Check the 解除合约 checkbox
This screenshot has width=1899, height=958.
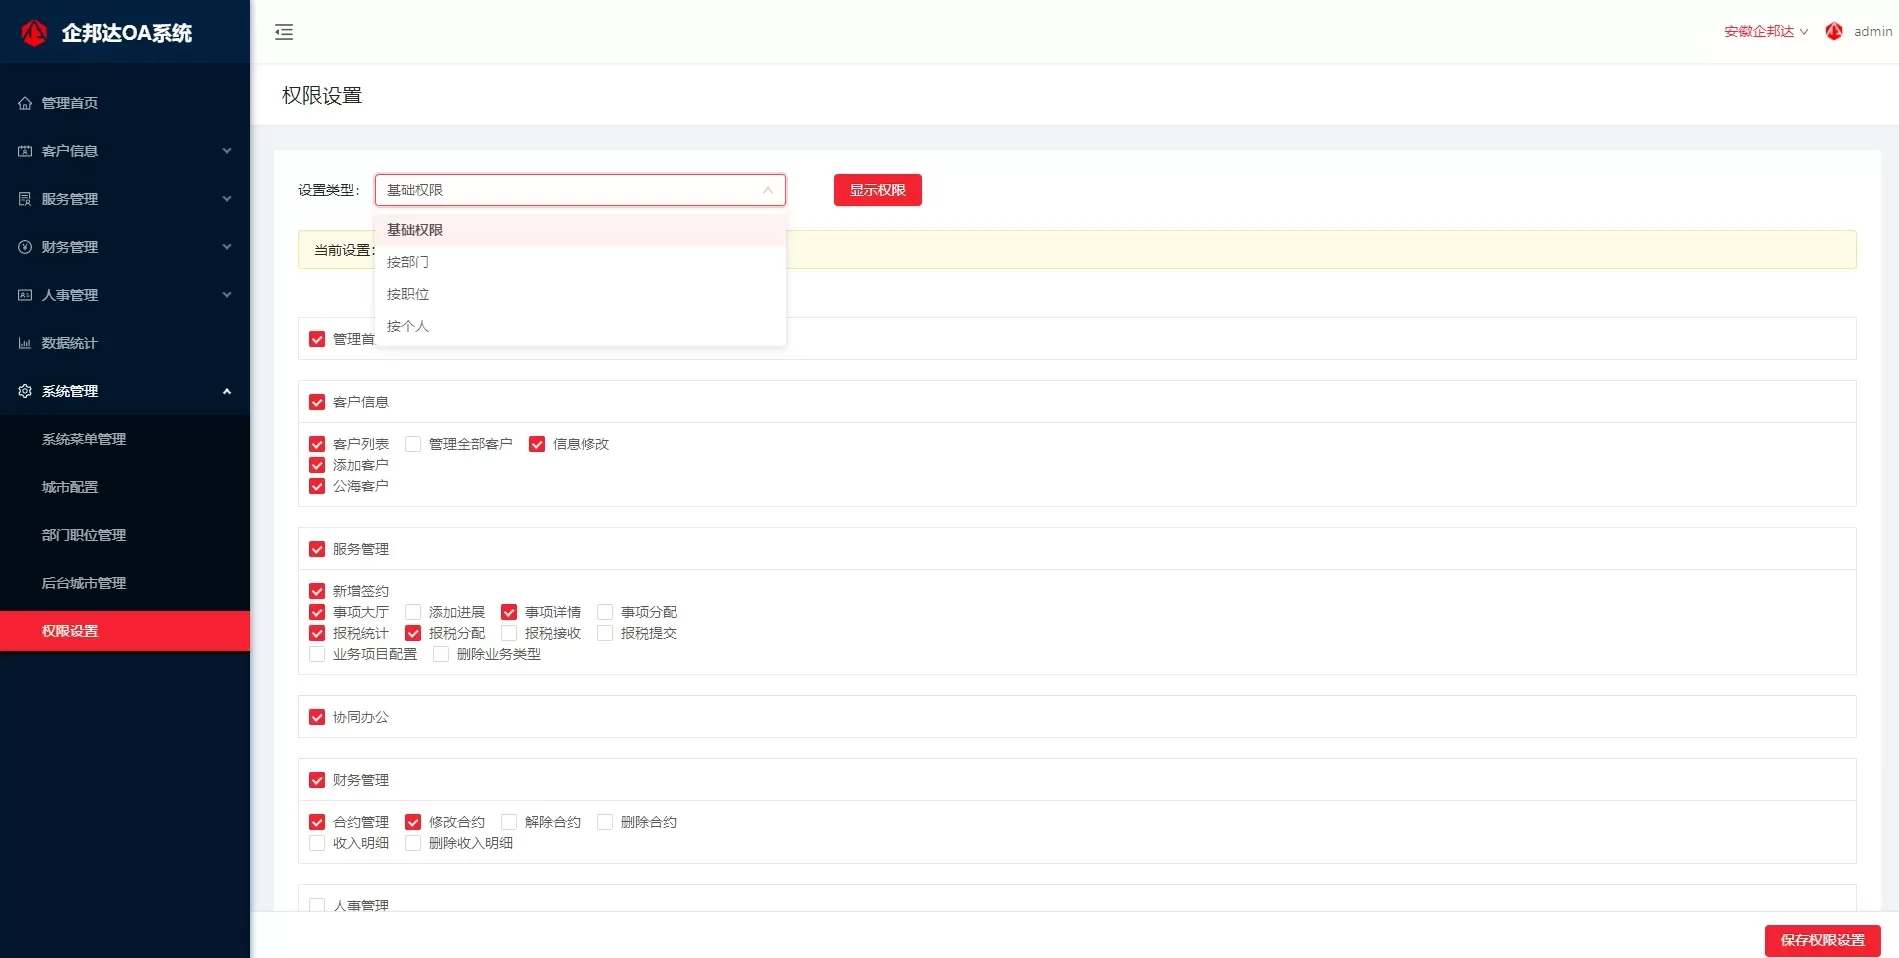point(509,822)
